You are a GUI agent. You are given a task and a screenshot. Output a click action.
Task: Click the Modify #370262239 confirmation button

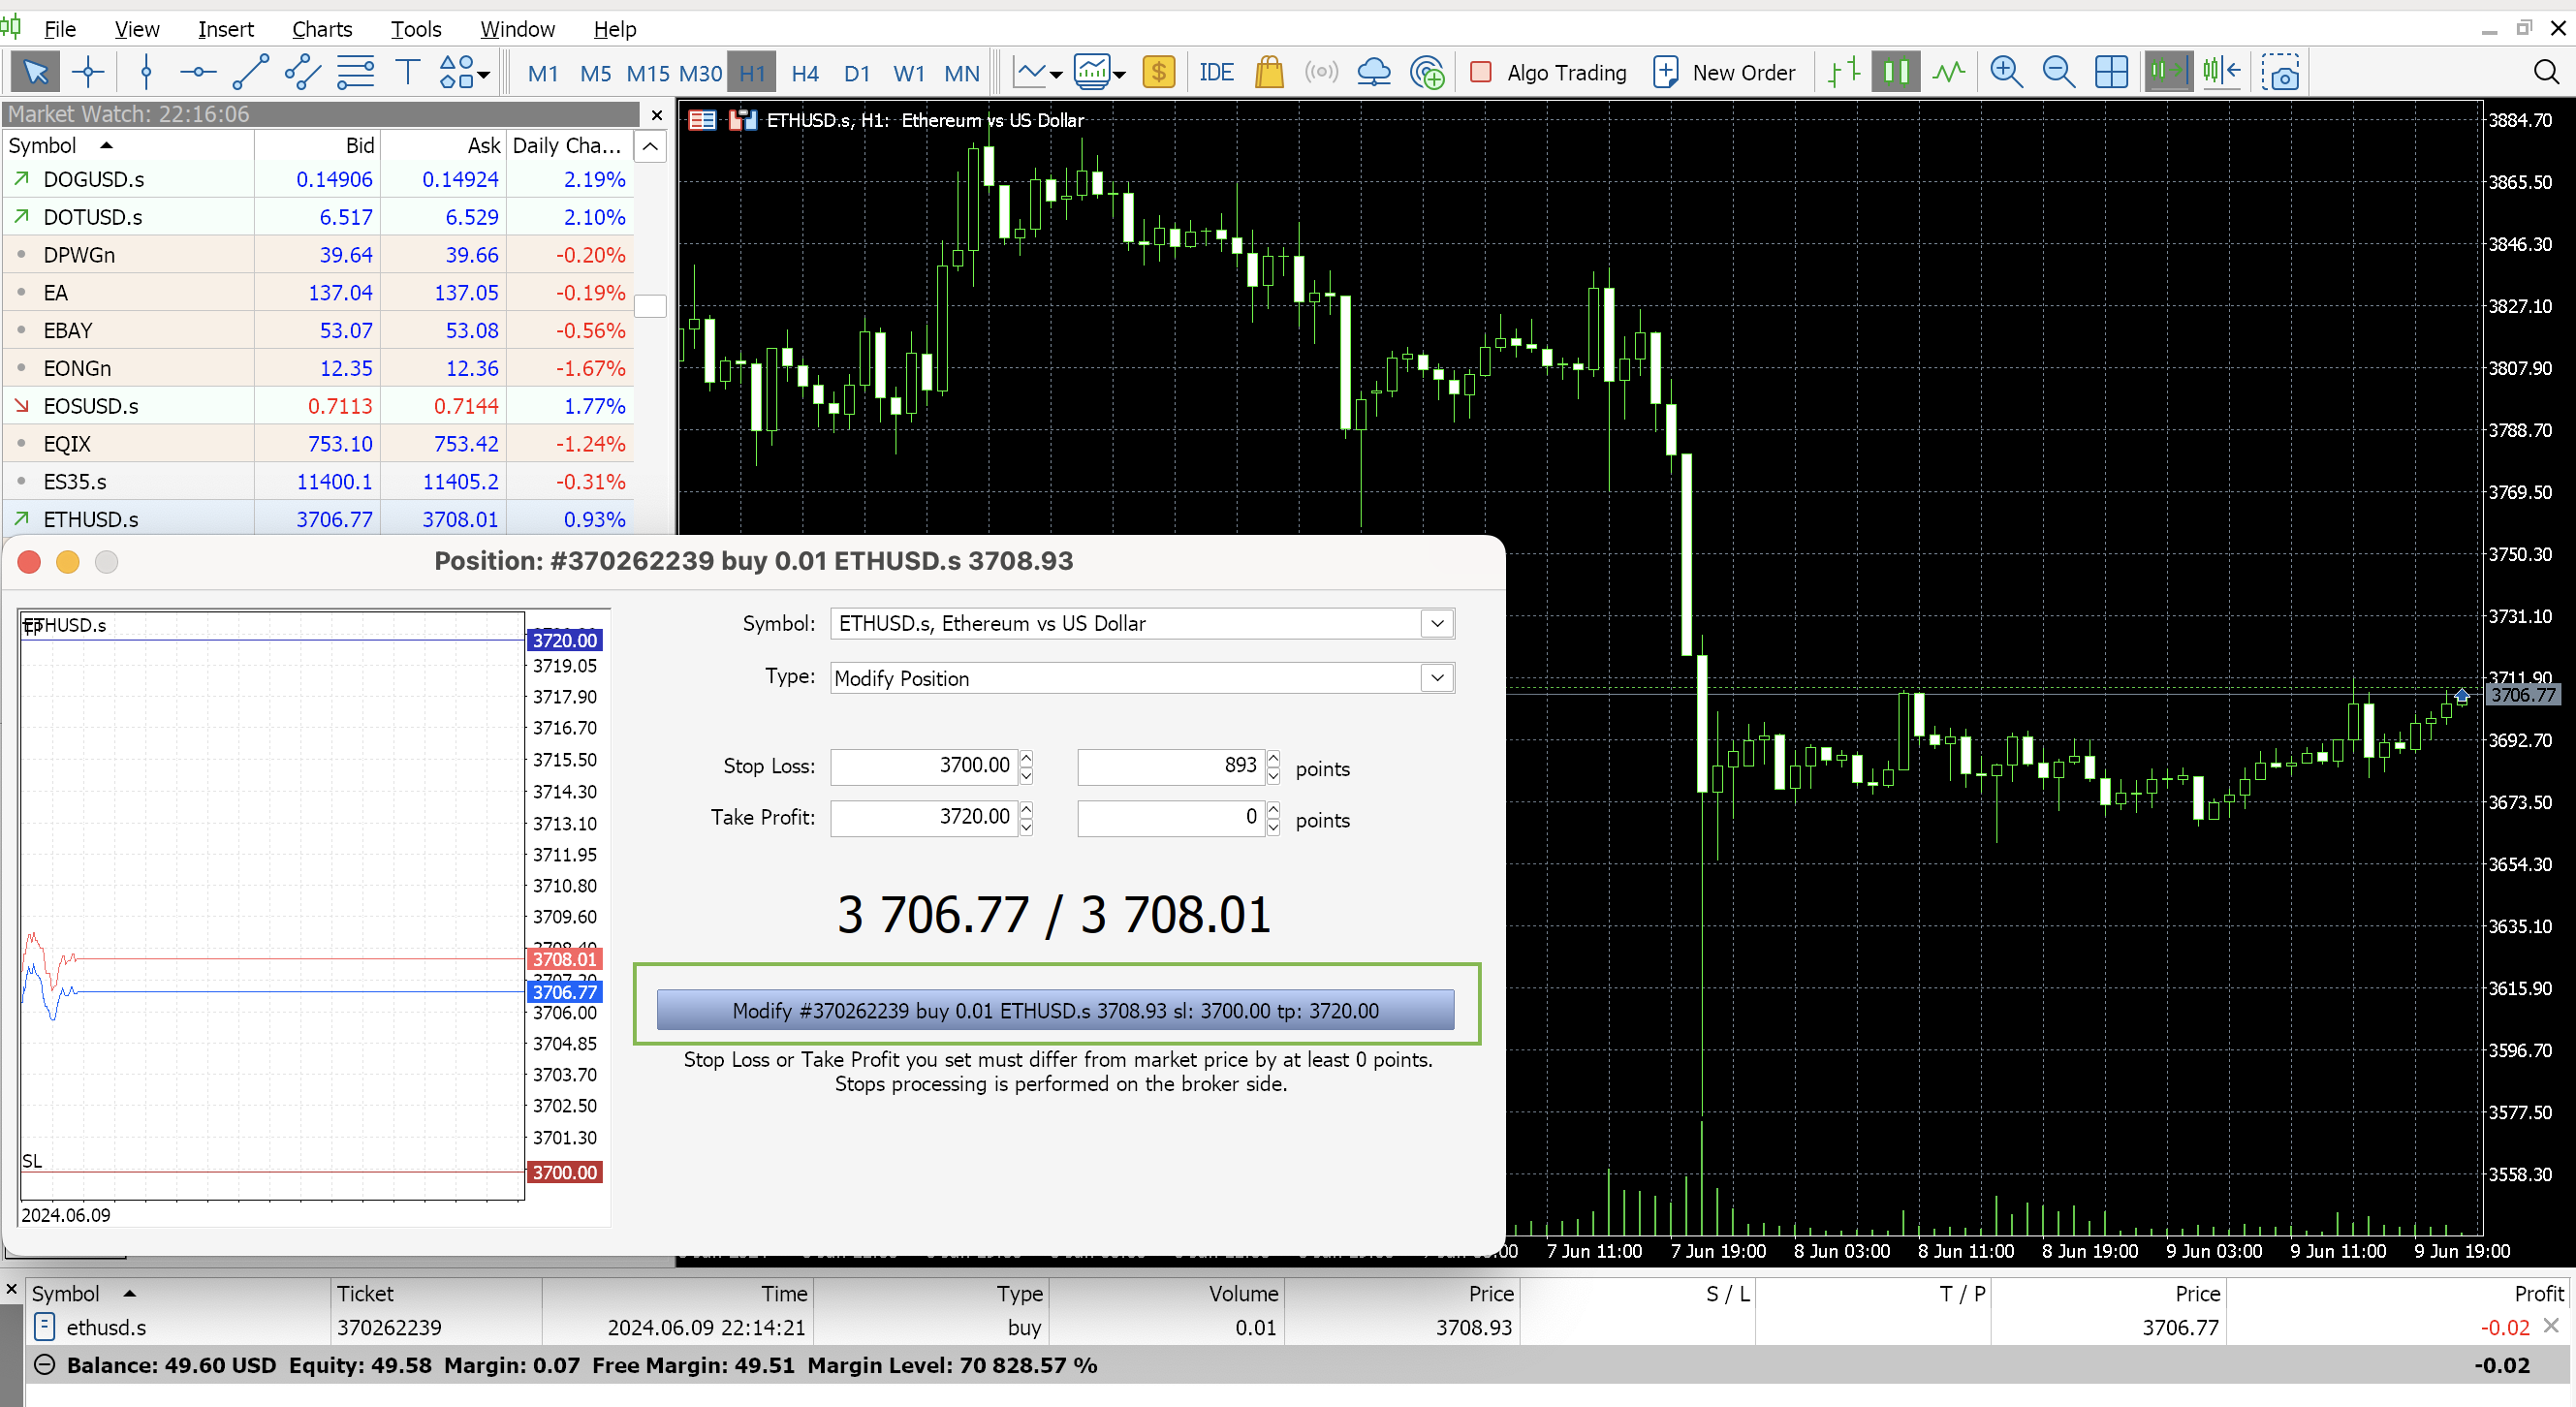click(1054, 1010)
